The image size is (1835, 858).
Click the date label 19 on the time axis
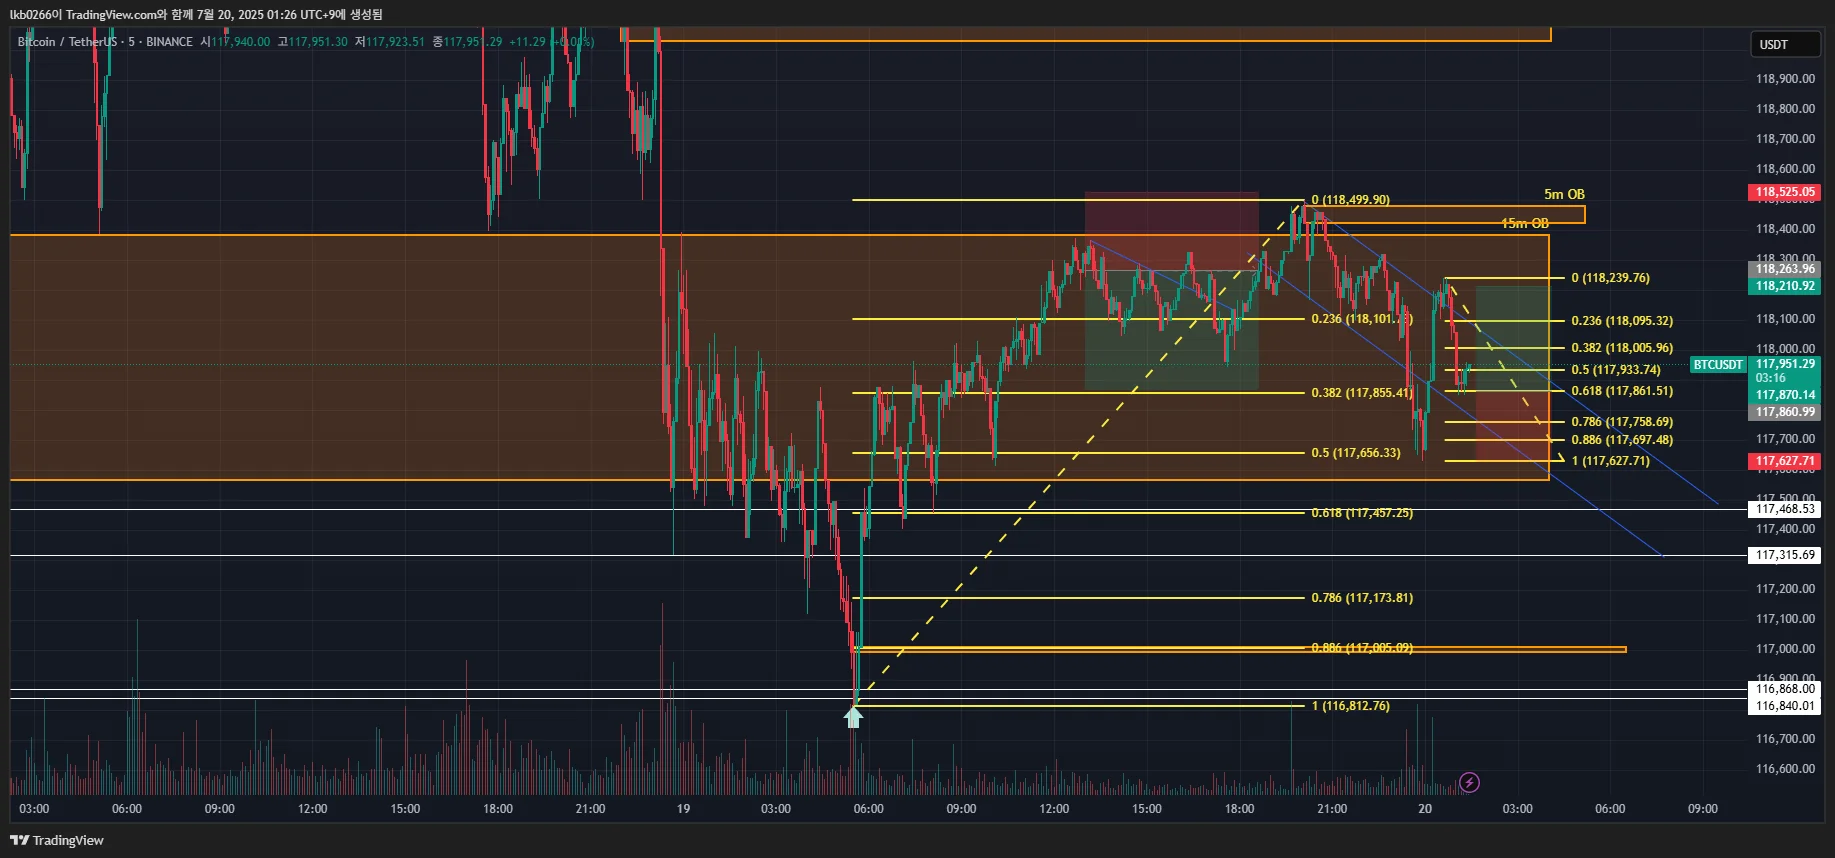click(683, 809)
